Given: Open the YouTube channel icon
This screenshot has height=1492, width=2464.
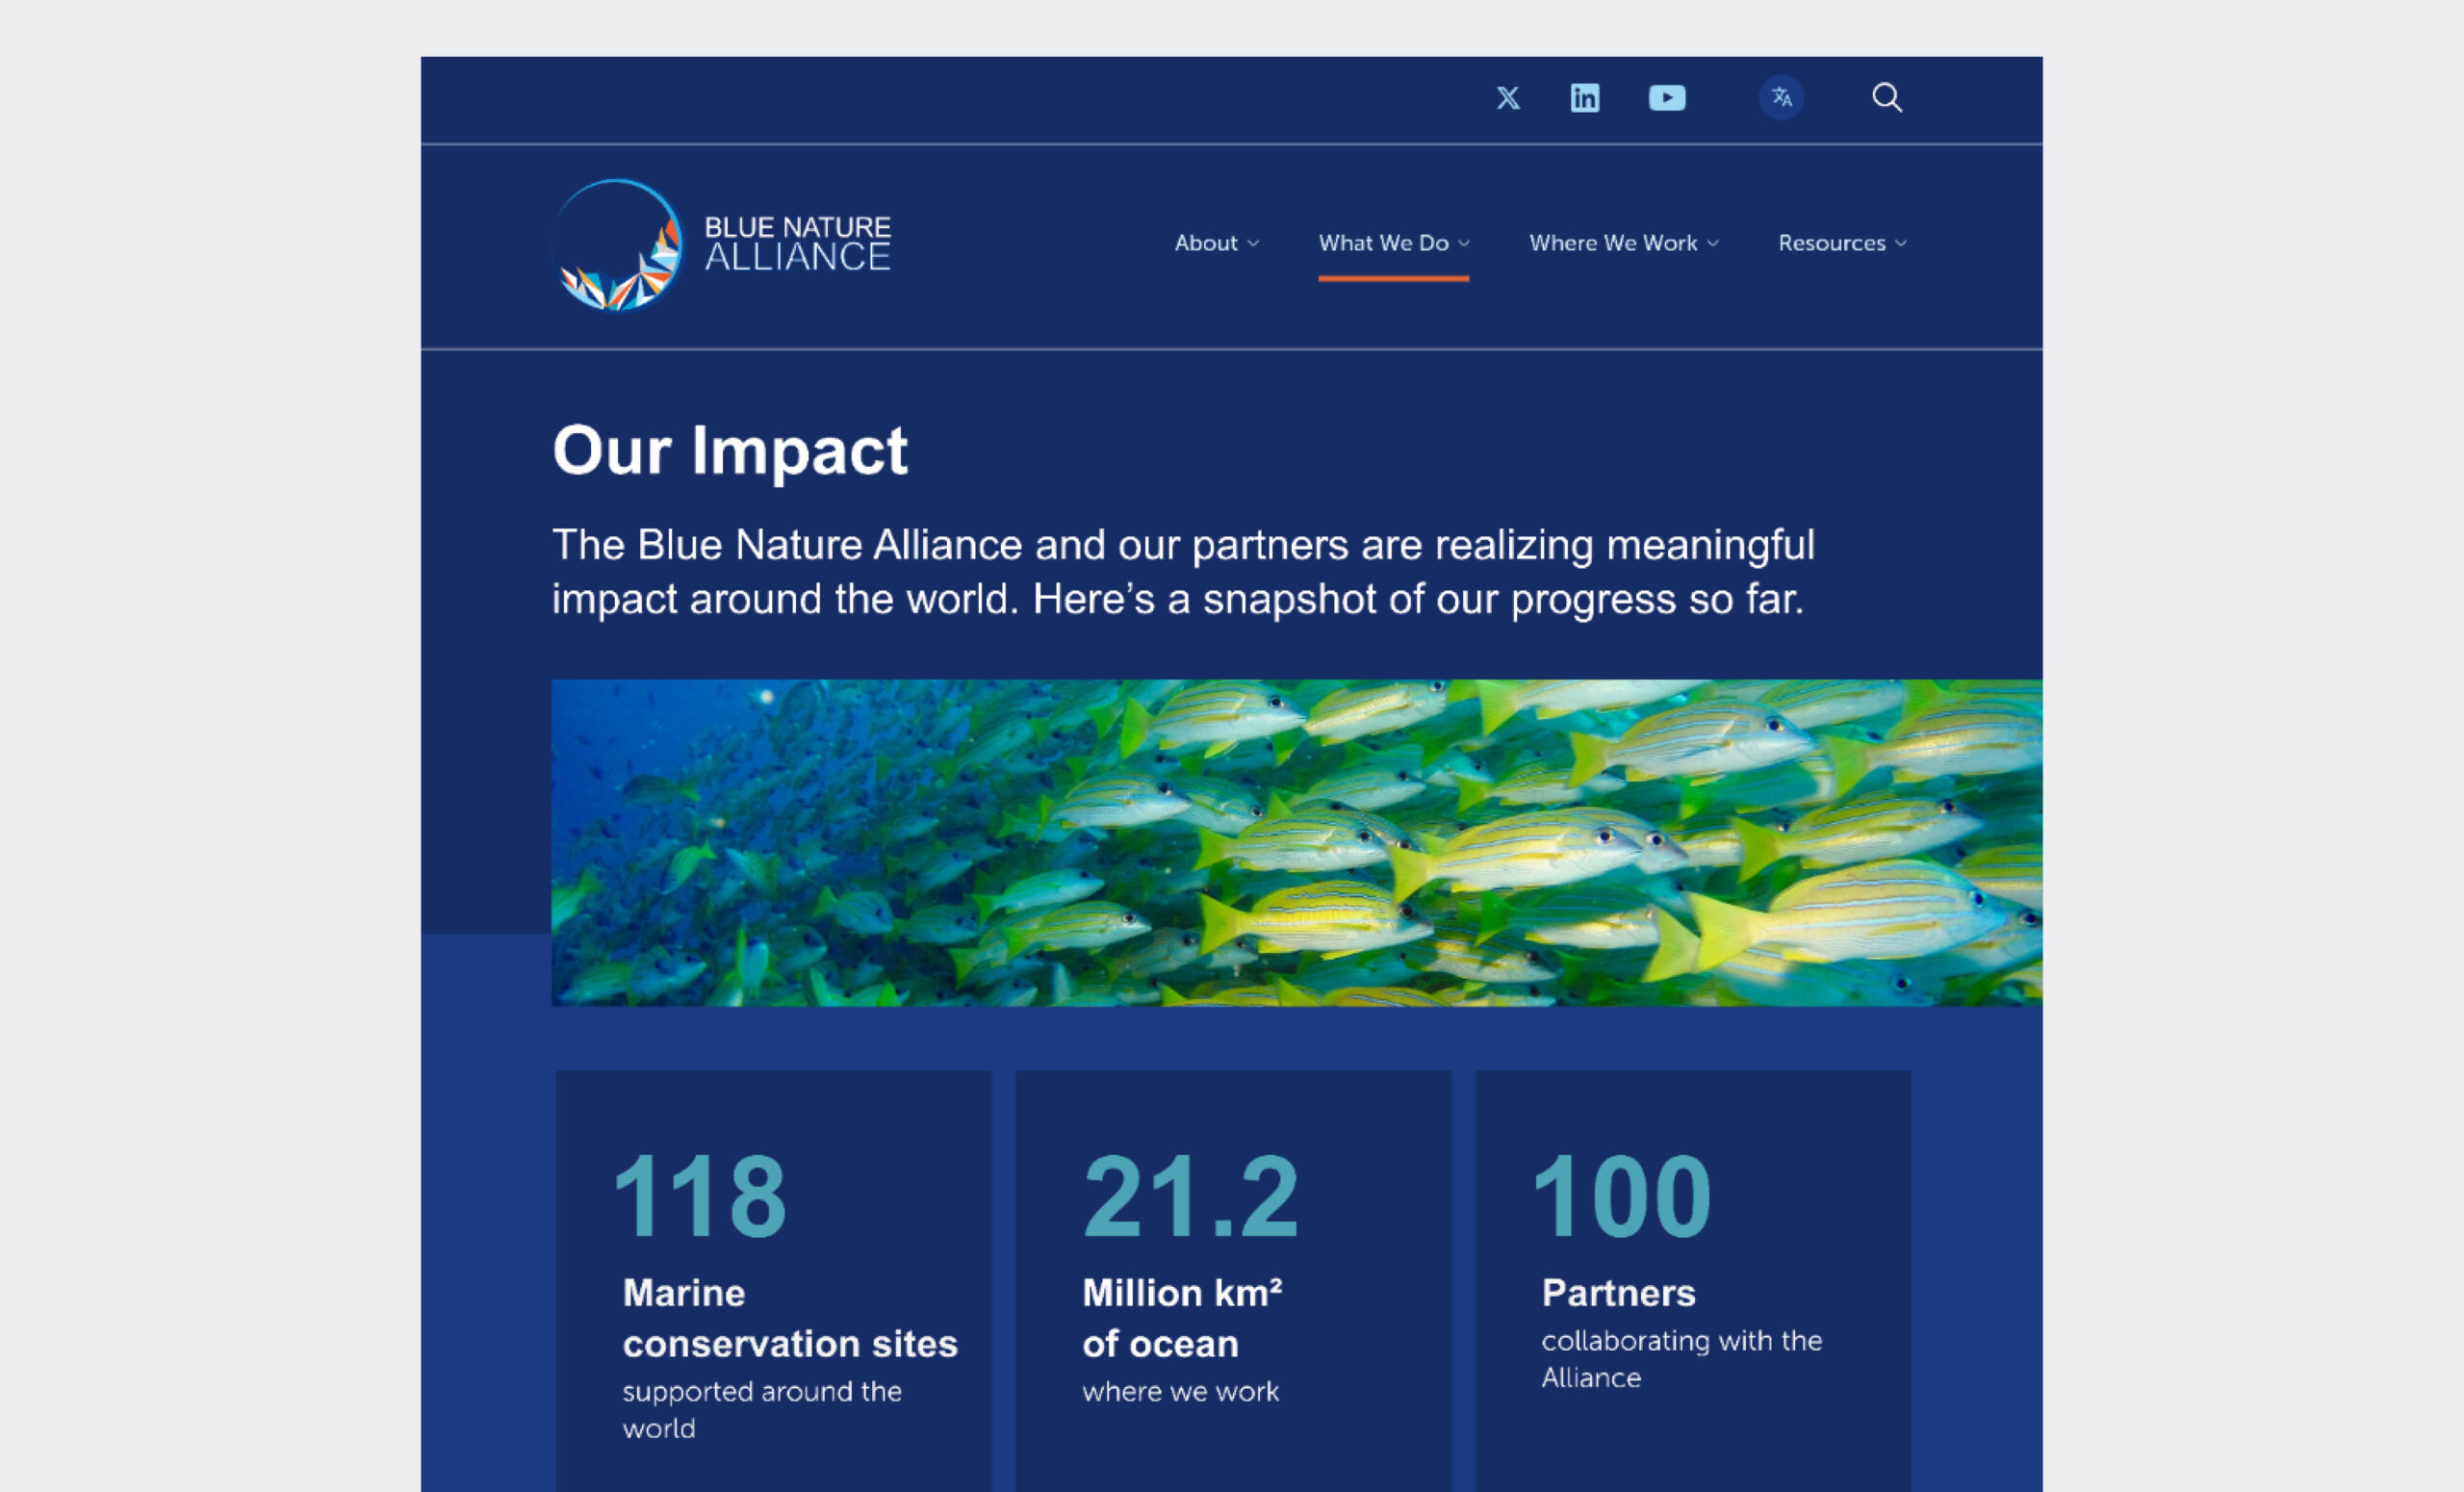Looking at the screenshot, I should pos(1666,98).
